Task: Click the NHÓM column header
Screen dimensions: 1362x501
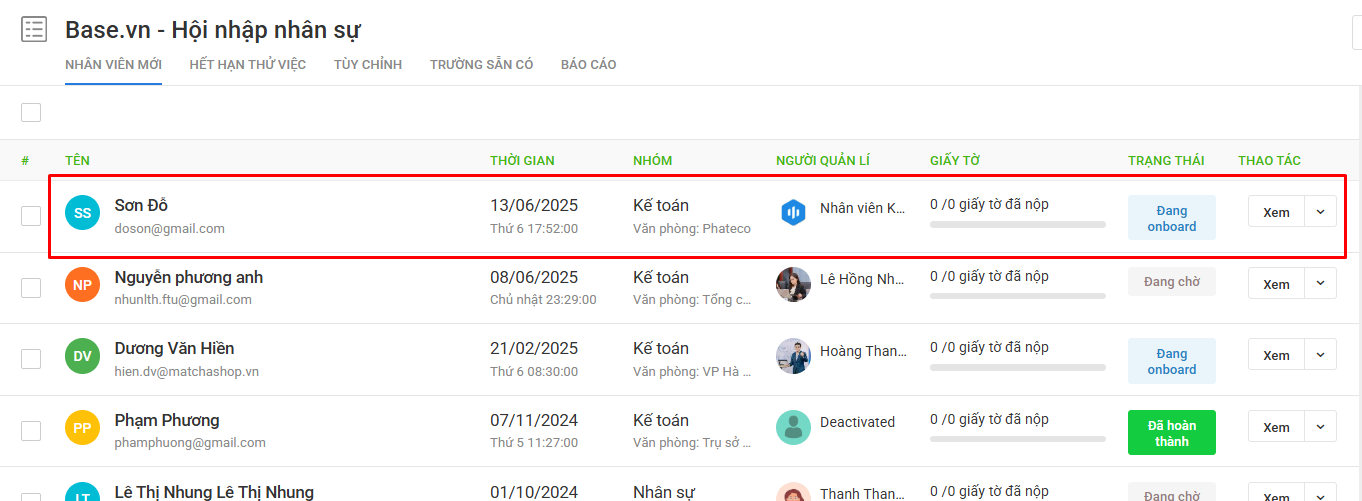Action: (653, 160)
